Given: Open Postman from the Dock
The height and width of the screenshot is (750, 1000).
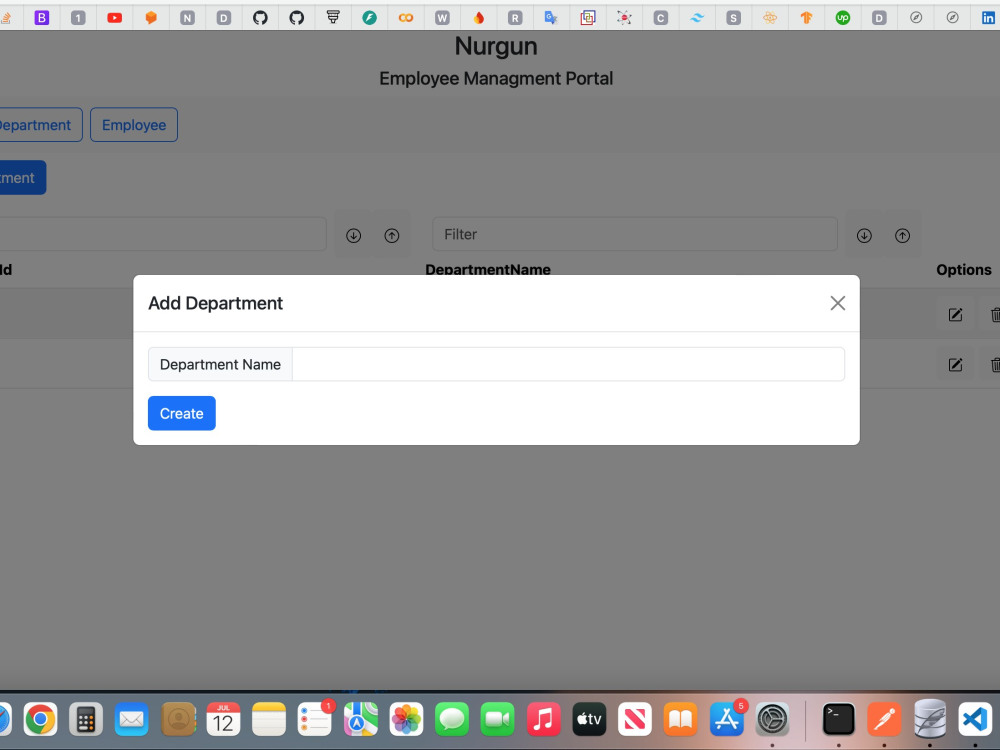Looking at the screenshot, I should coord(884,719).
